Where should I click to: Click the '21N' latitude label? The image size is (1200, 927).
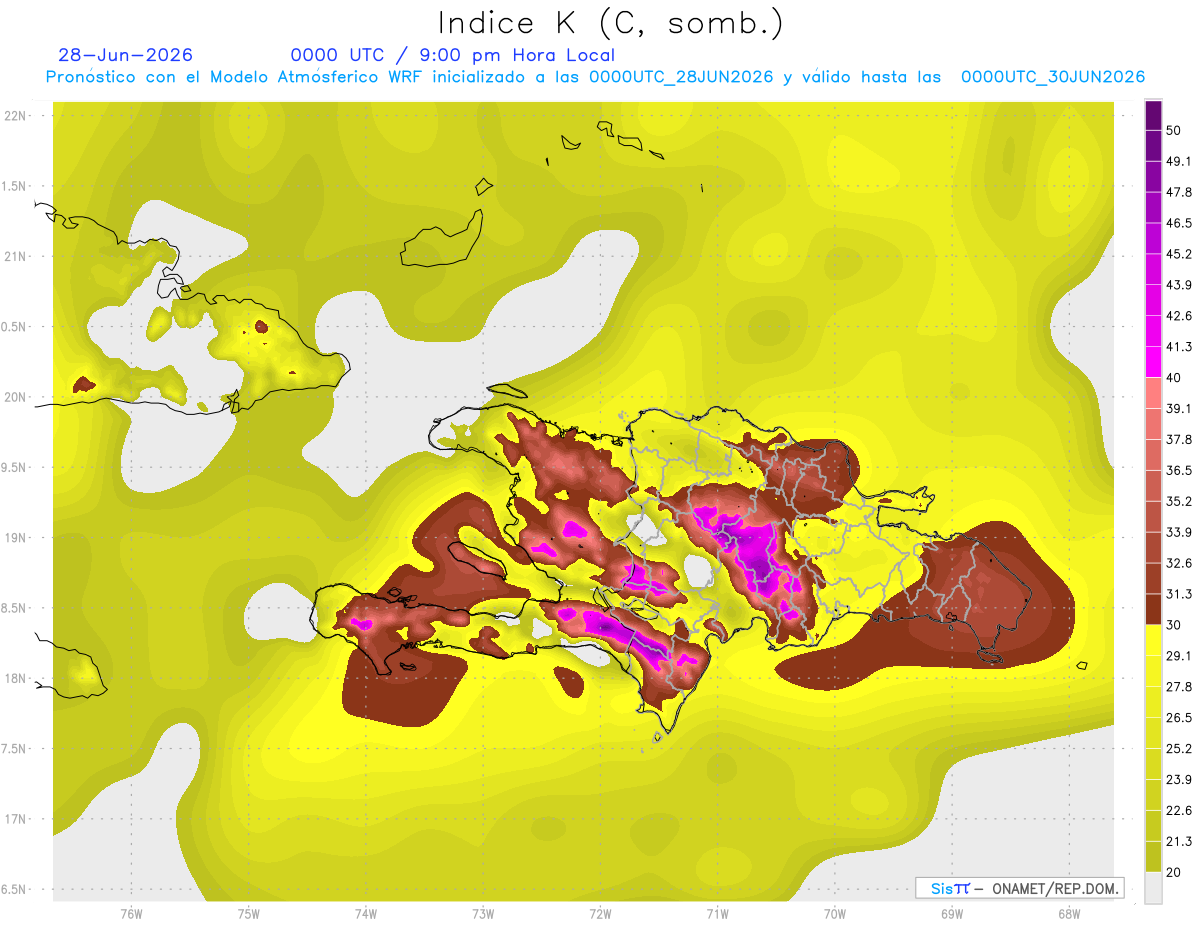[16, 256]
